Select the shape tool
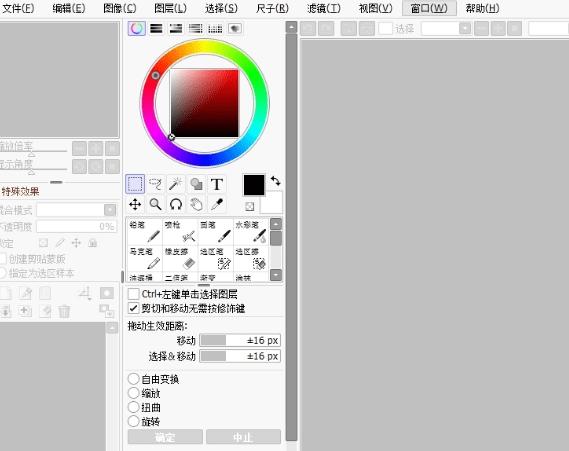Viewport: 569px width, 451px height. tap(196, 184)
